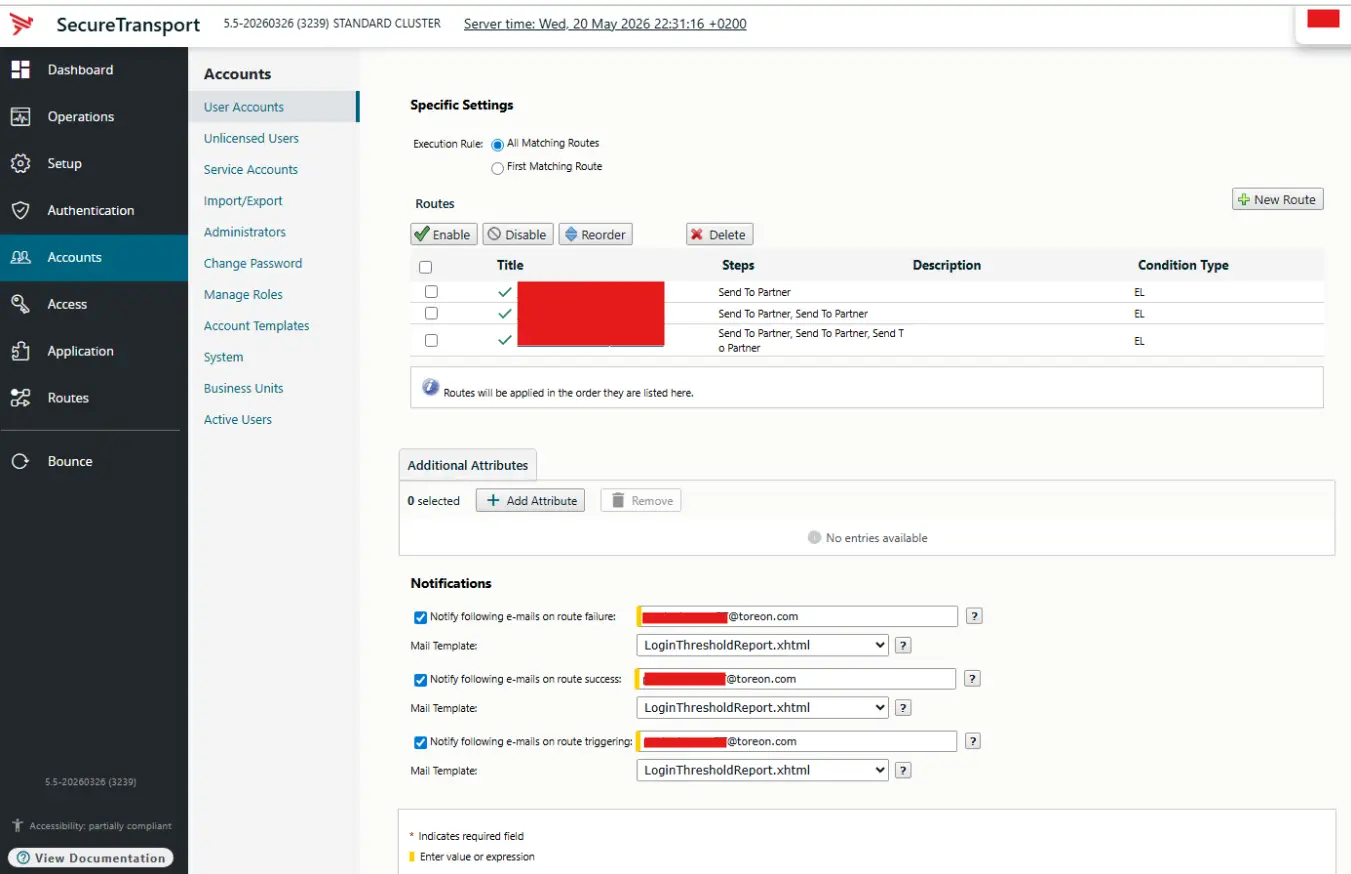Check the select-all routes header checkbox
The image size is (1351, 874).
click(426, 267)
